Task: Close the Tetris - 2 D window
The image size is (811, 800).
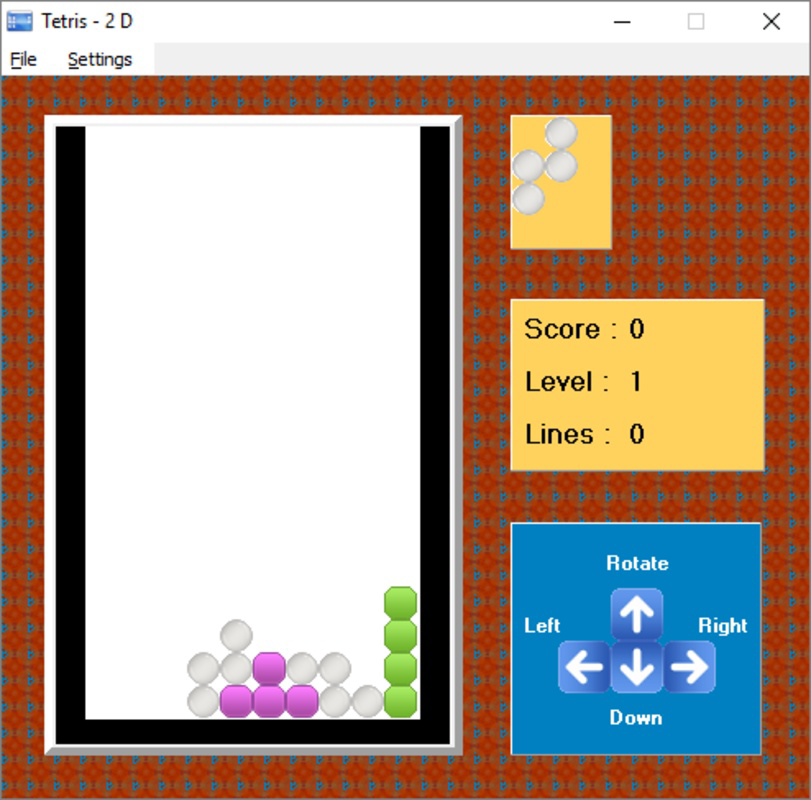Action: click(771, 22)
